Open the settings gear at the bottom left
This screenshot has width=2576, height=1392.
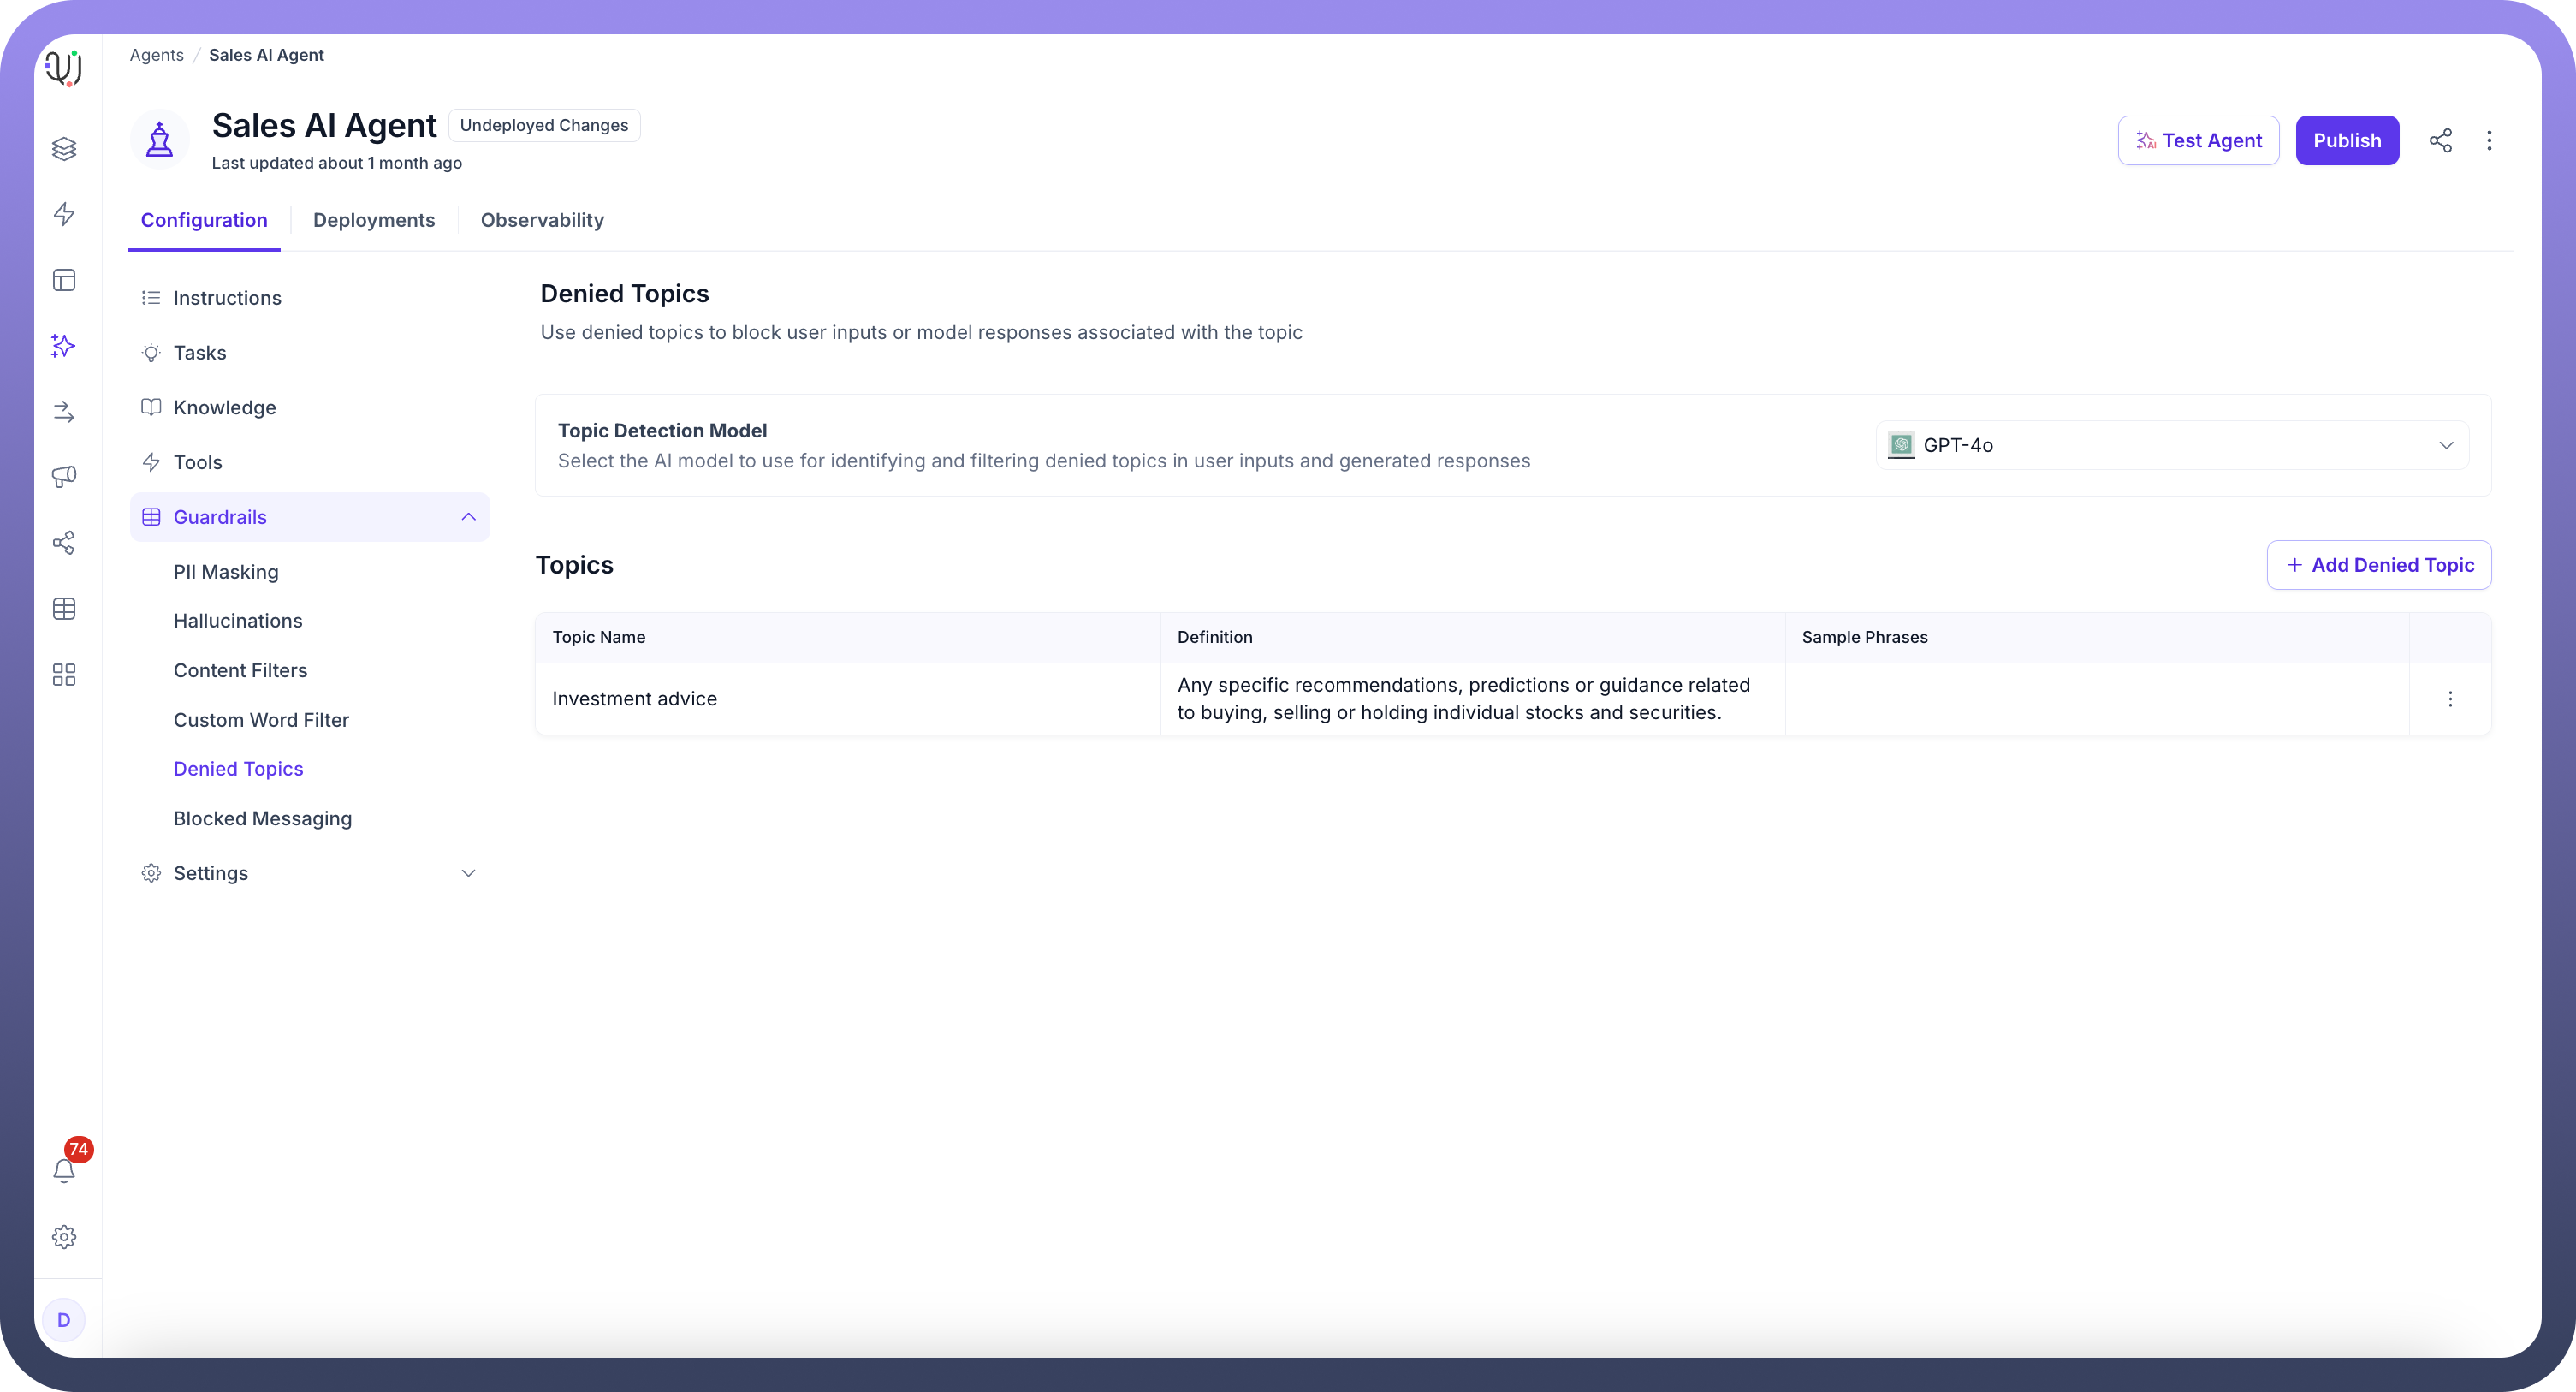point(64,1237)
